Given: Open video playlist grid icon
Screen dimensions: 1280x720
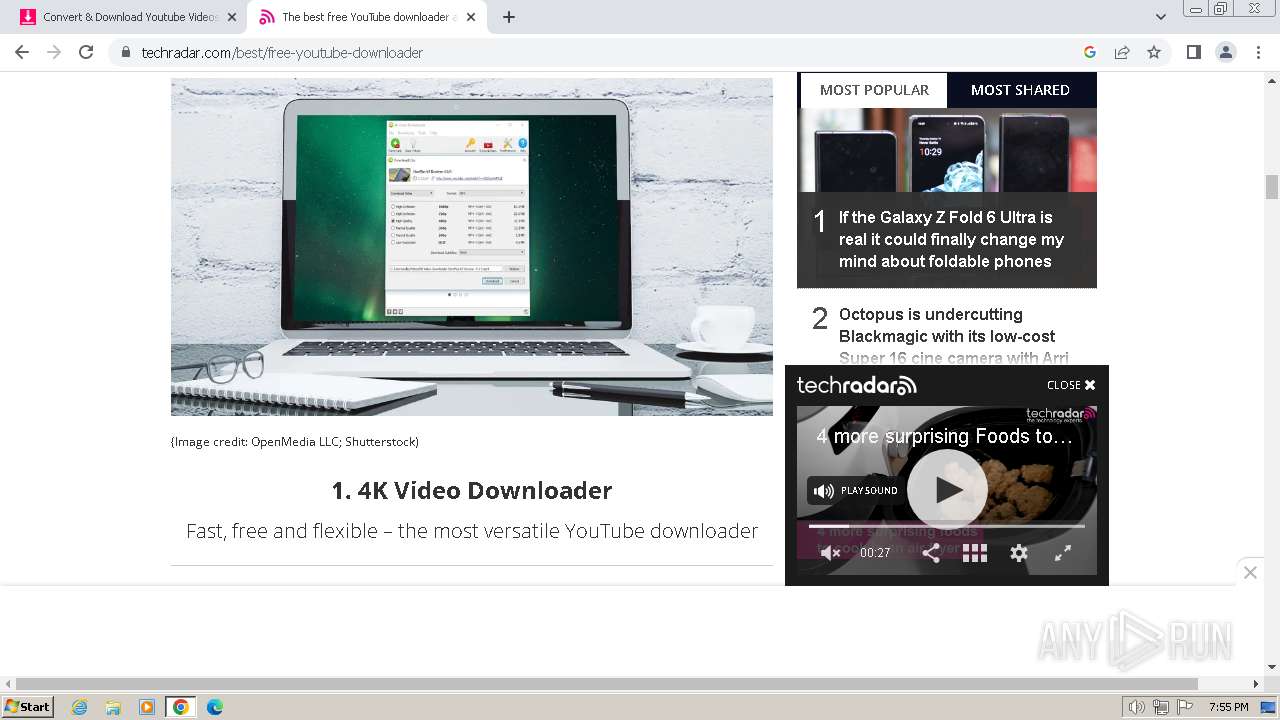Looking at the screenshot, I should (x=975, y=553).
